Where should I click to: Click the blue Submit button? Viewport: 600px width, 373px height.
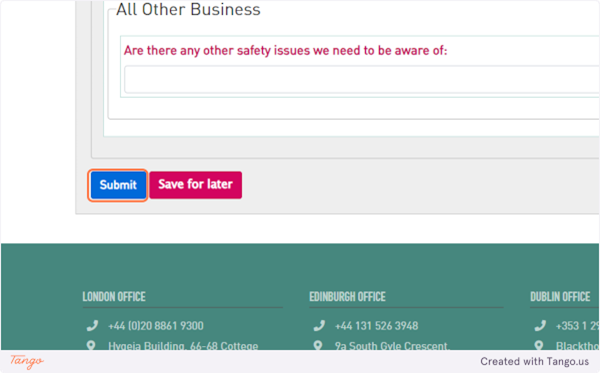[118, 185]
